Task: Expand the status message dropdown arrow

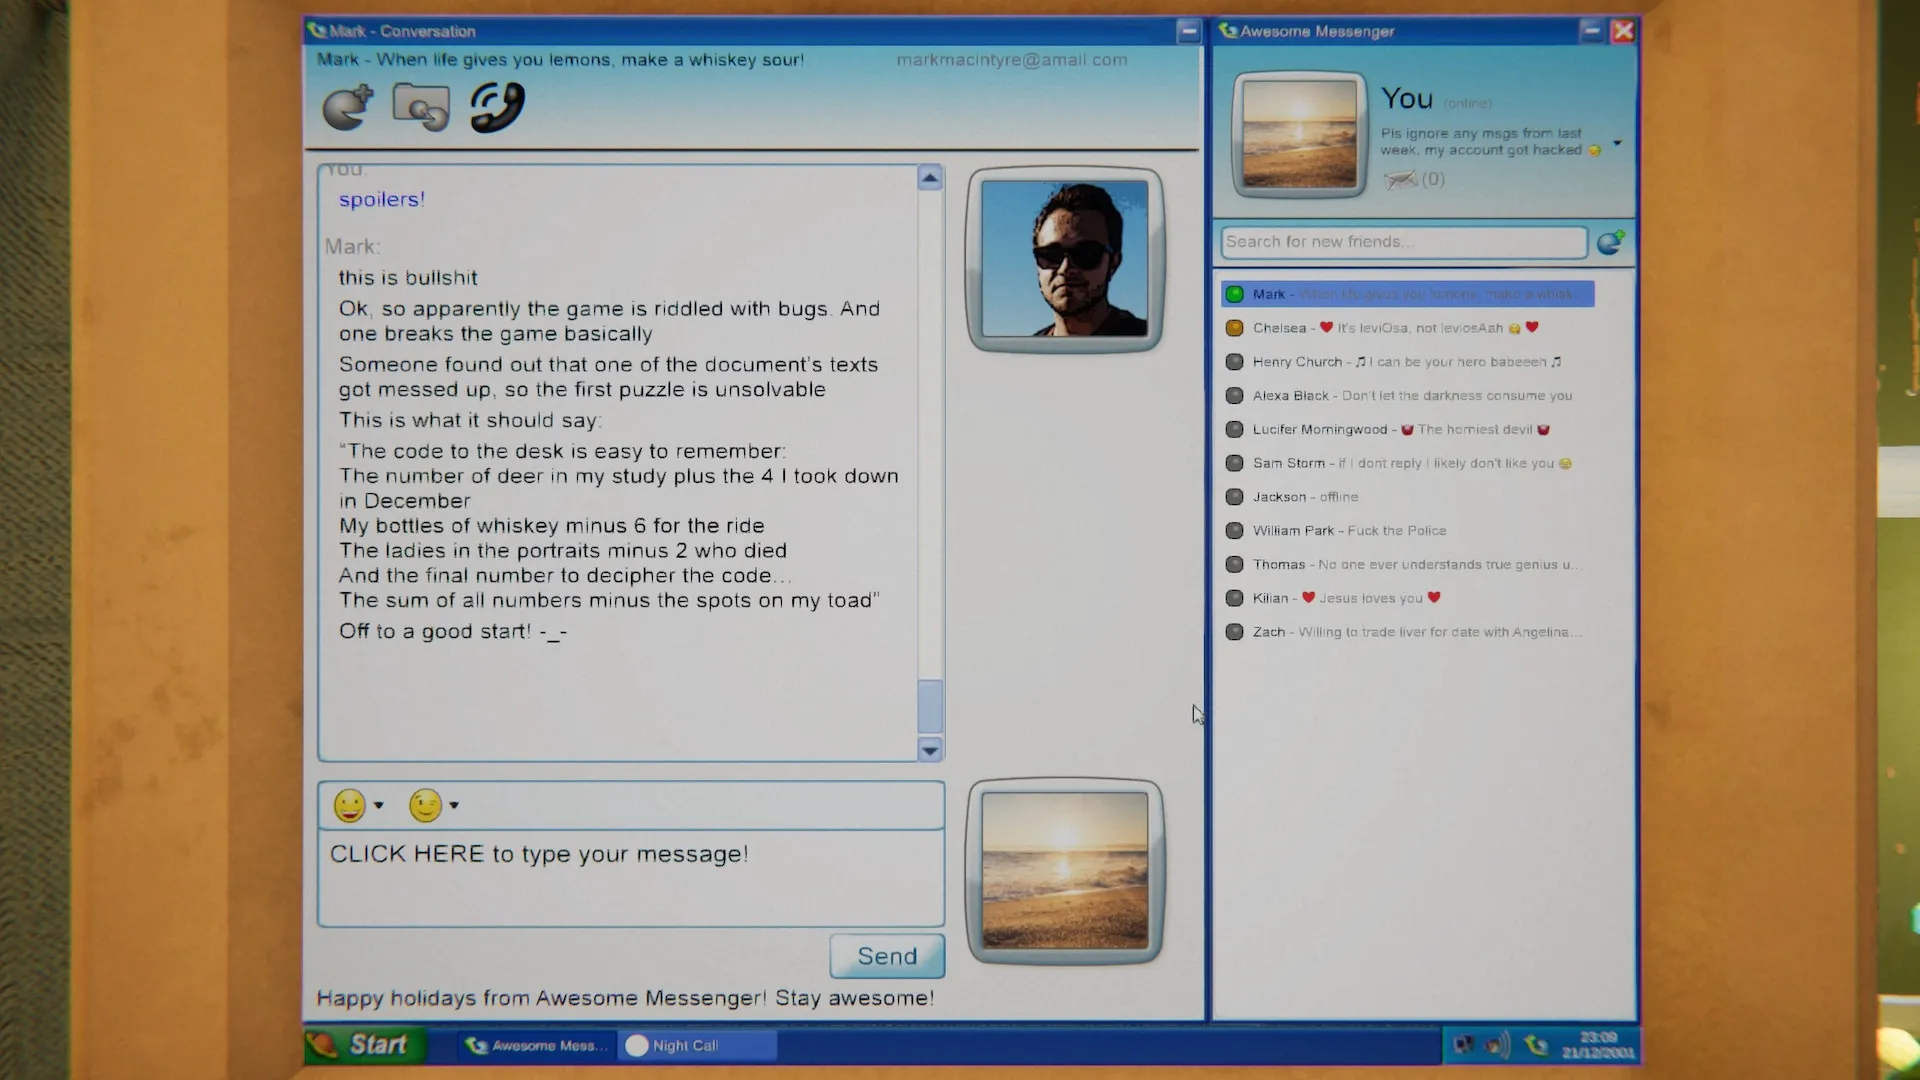Action: 1617,143
